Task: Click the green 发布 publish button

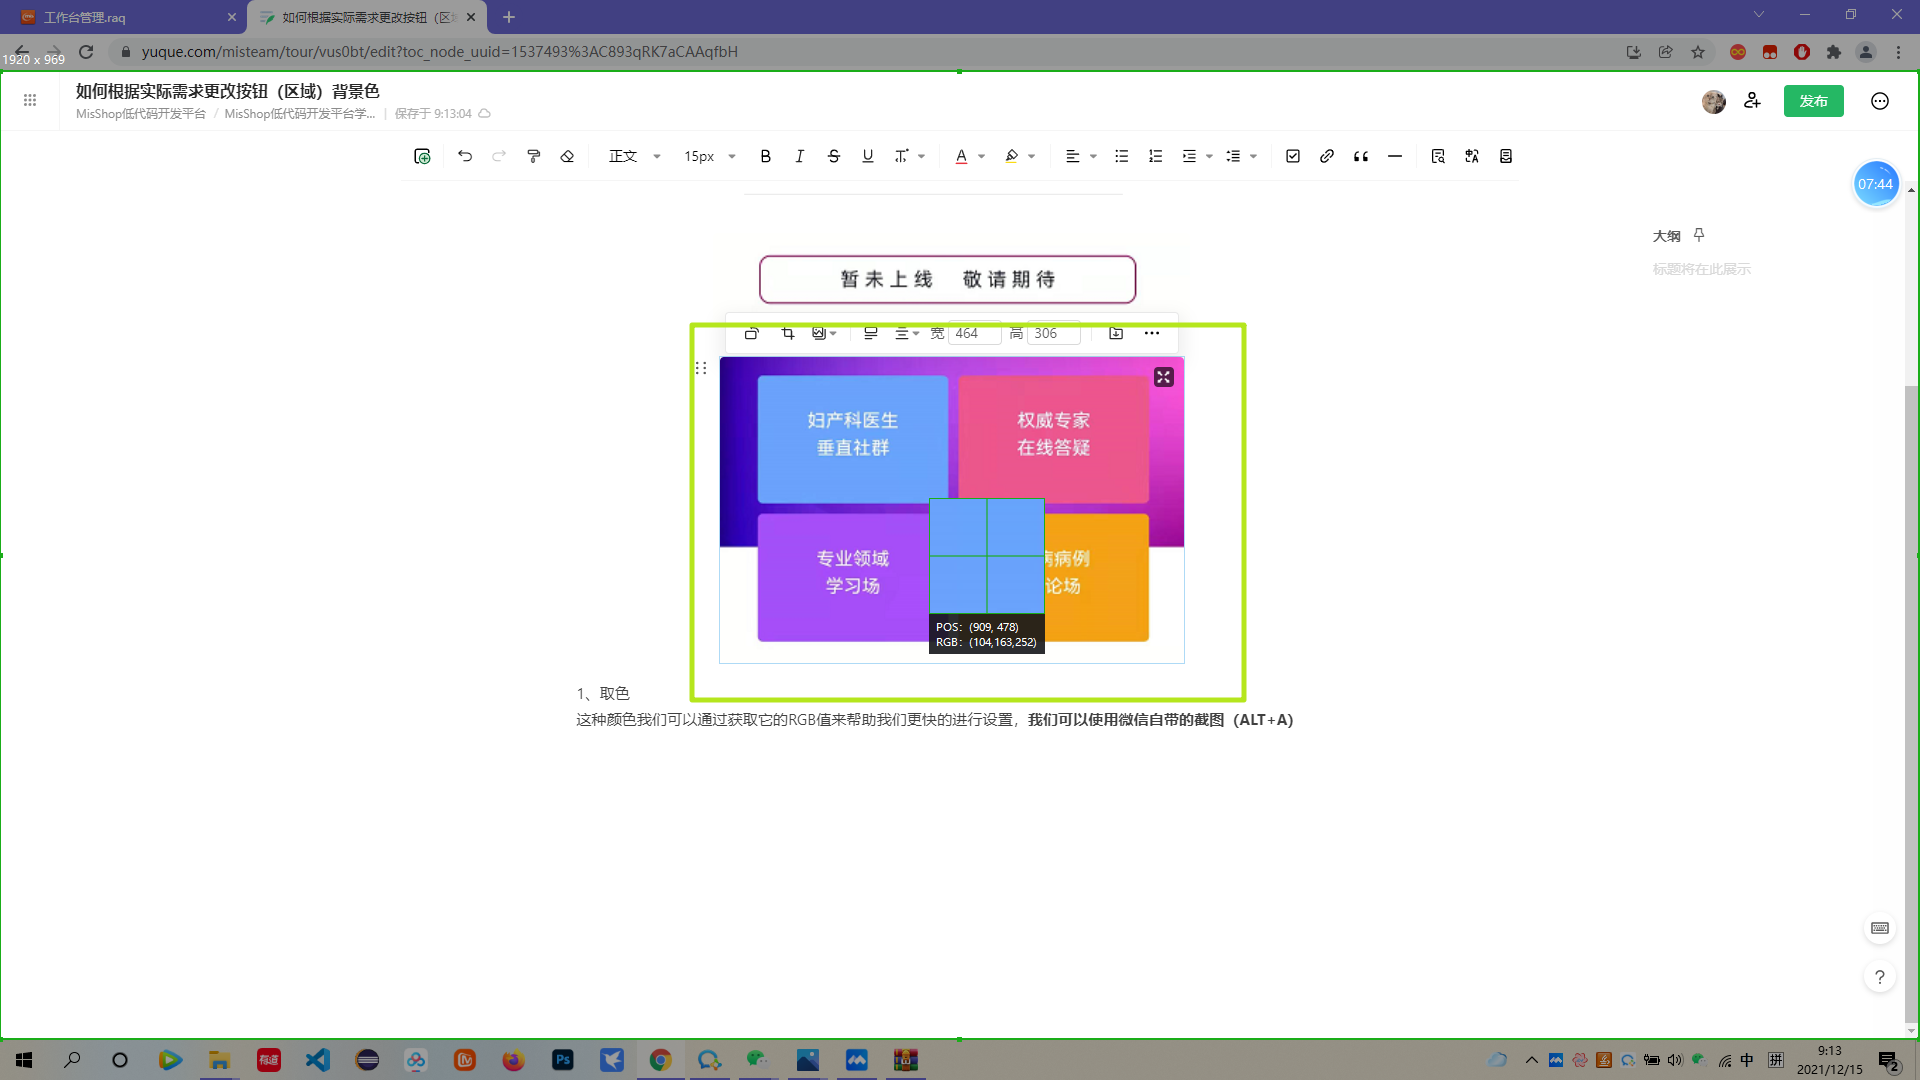Action: (x=1813, y=101)
